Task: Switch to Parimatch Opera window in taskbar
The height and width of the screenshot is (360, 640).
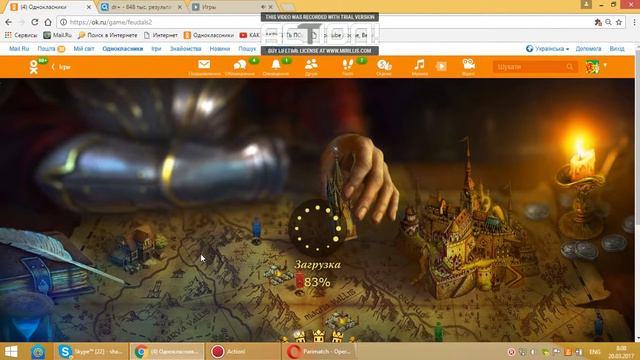Action: (x=319, y=351)
